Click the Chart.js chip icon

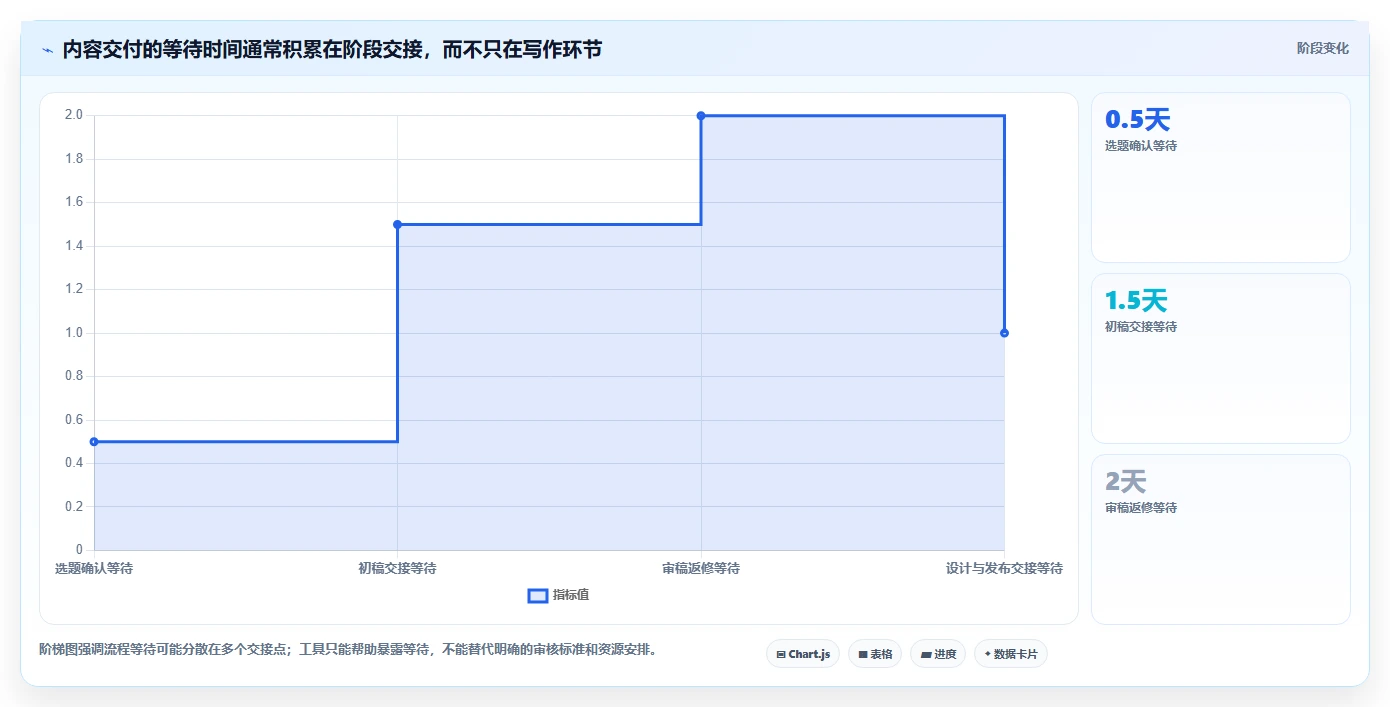pos(781,655)
